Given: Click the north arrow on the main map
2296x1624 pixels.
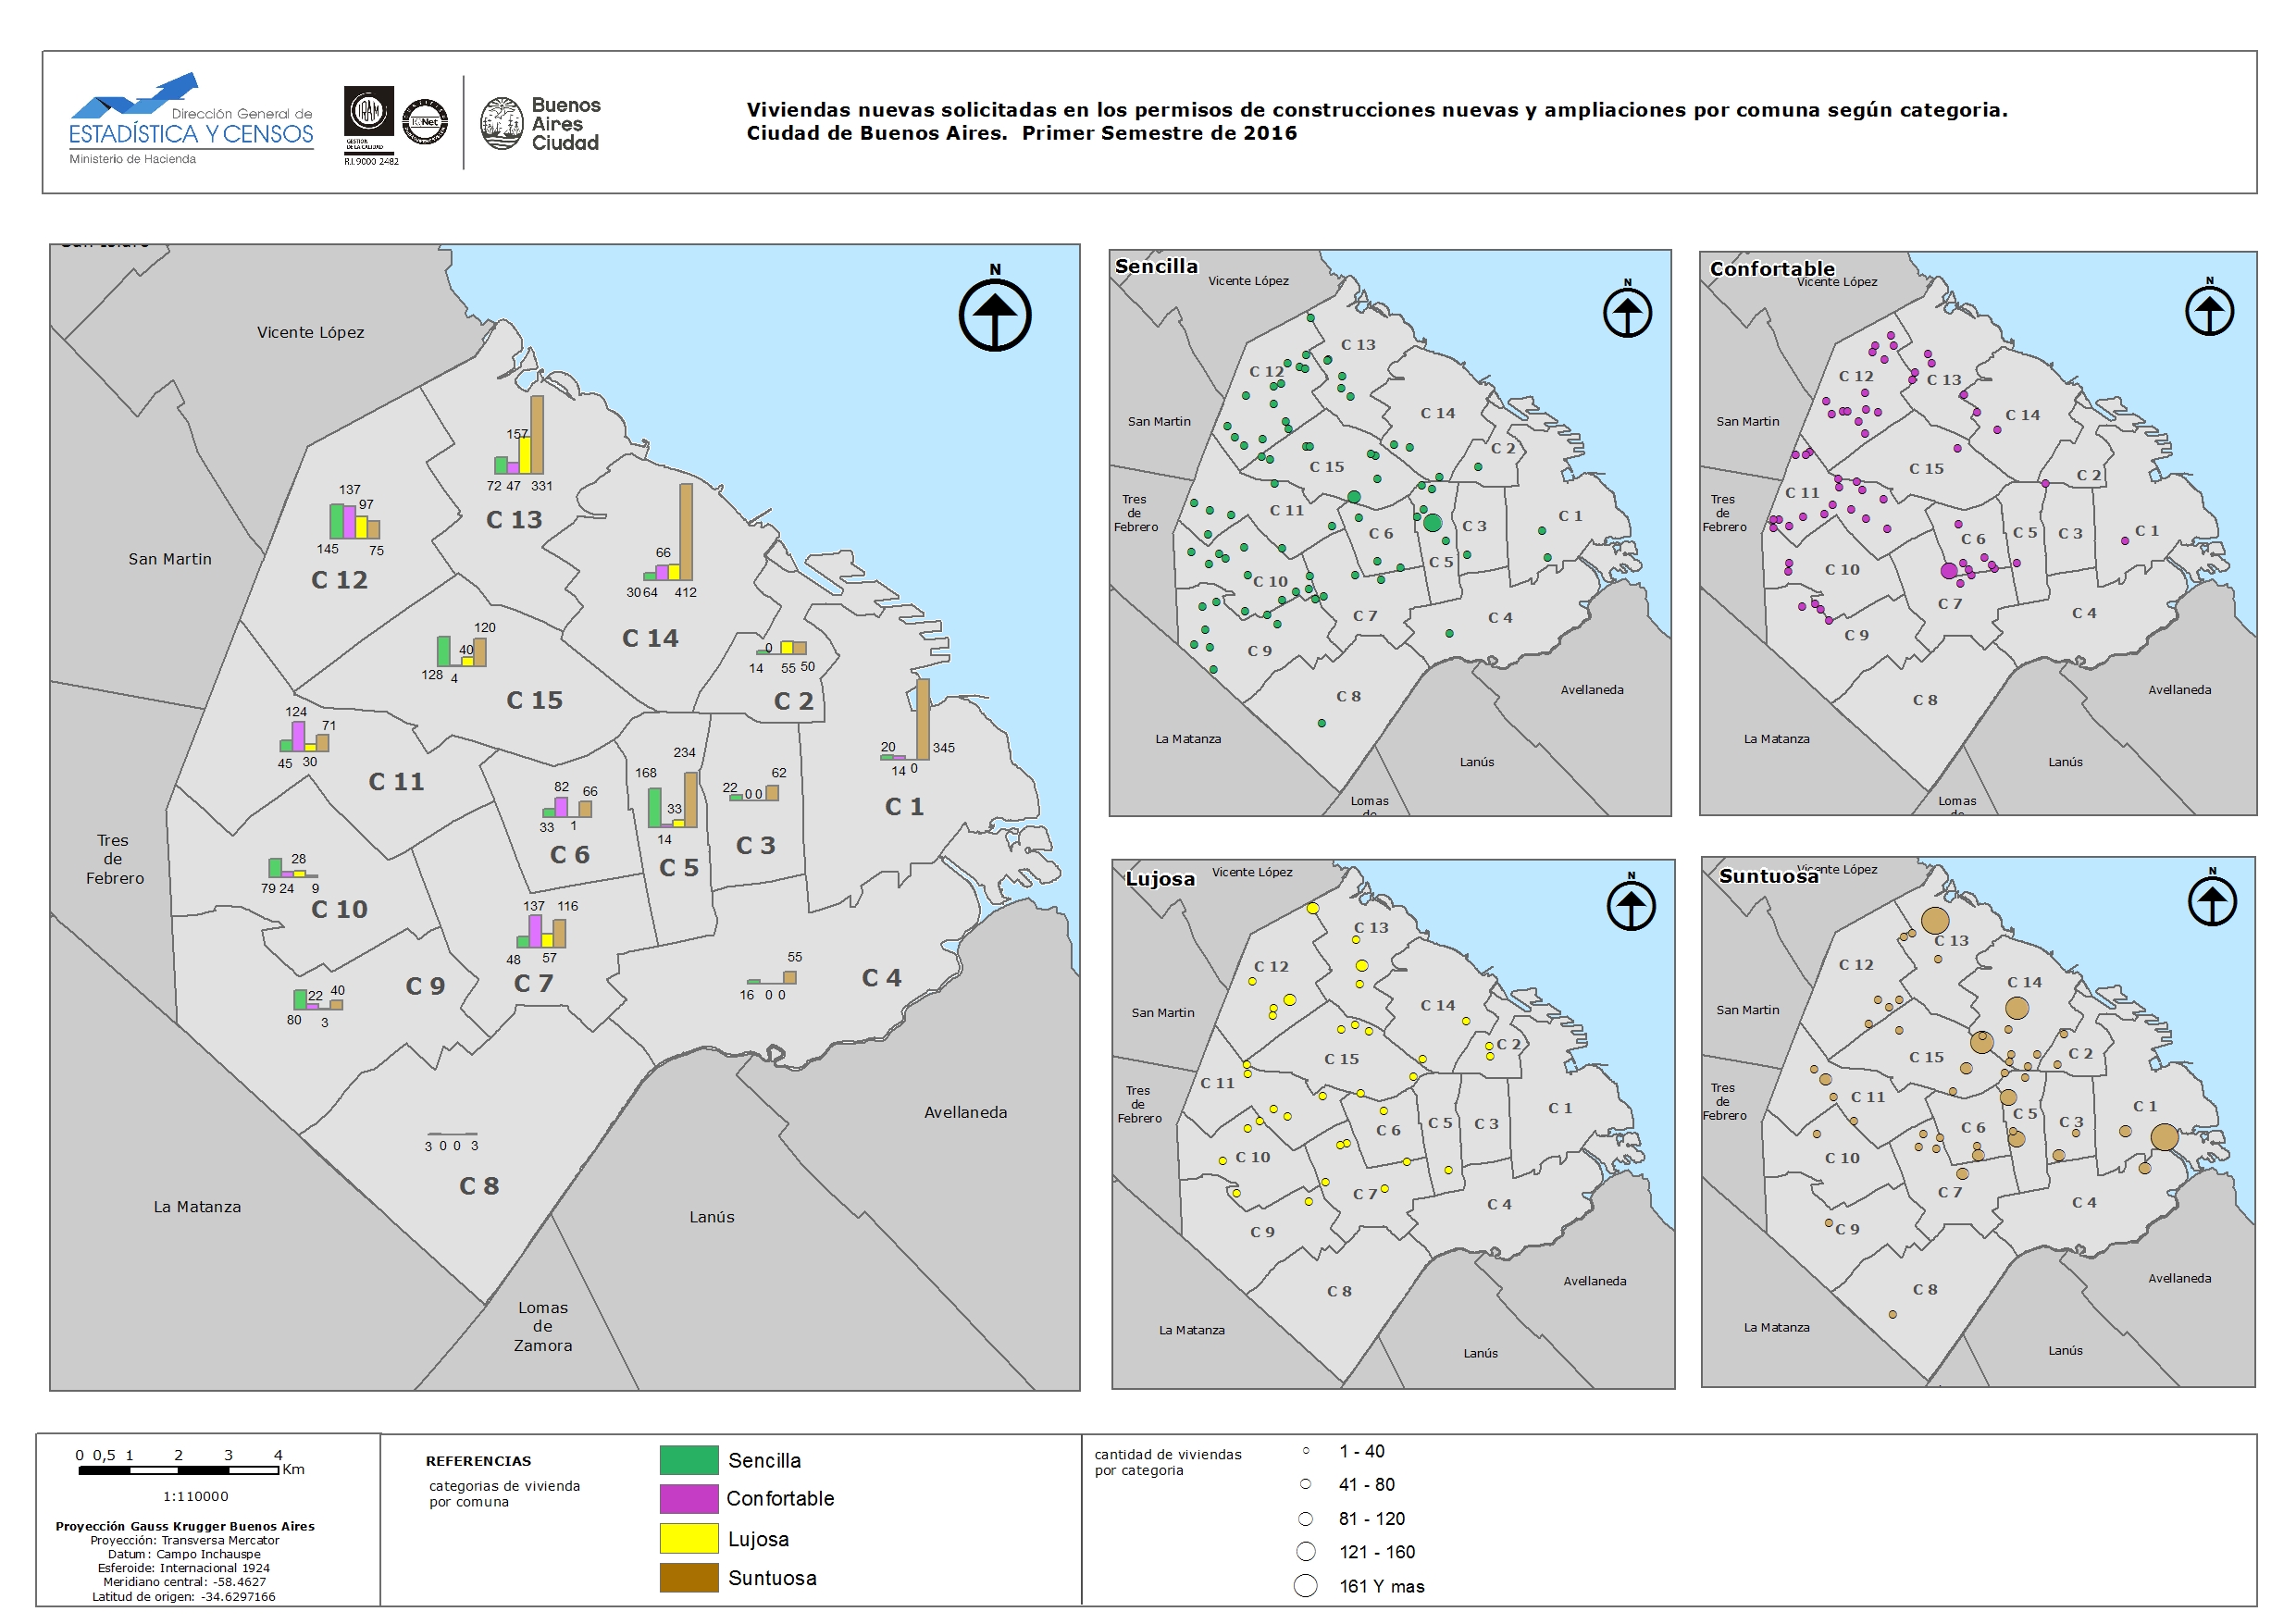Looking at the screenshot, I should (x=994, y=315).
